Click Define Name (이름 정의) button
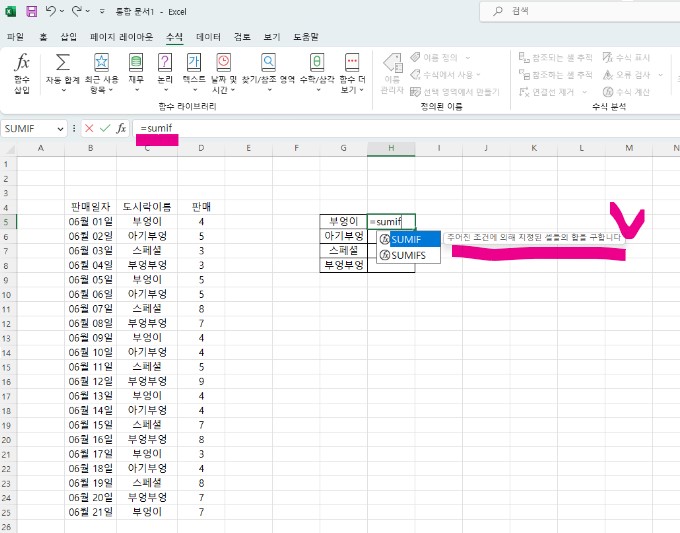Image resolution: width=680 pixels, height=533 pixels. click(x=435, y=57)
